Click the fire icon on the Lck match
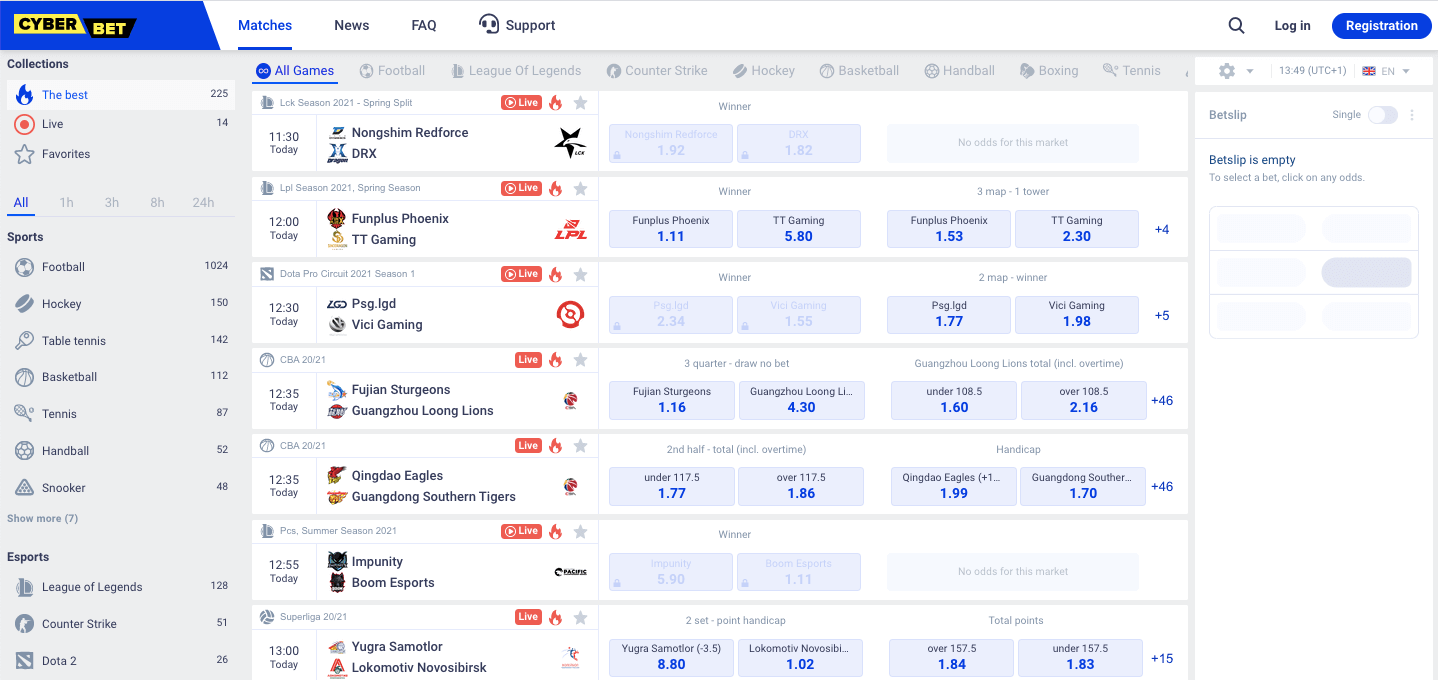This screenshot has height=680, width=1438. 556,101
